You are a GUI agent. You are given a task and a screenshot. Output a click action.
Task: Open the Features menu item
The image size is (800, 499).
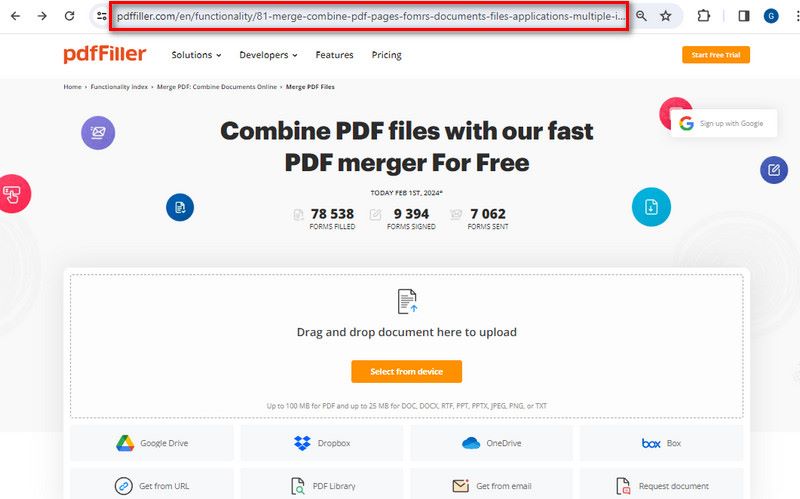pos(334,55)
